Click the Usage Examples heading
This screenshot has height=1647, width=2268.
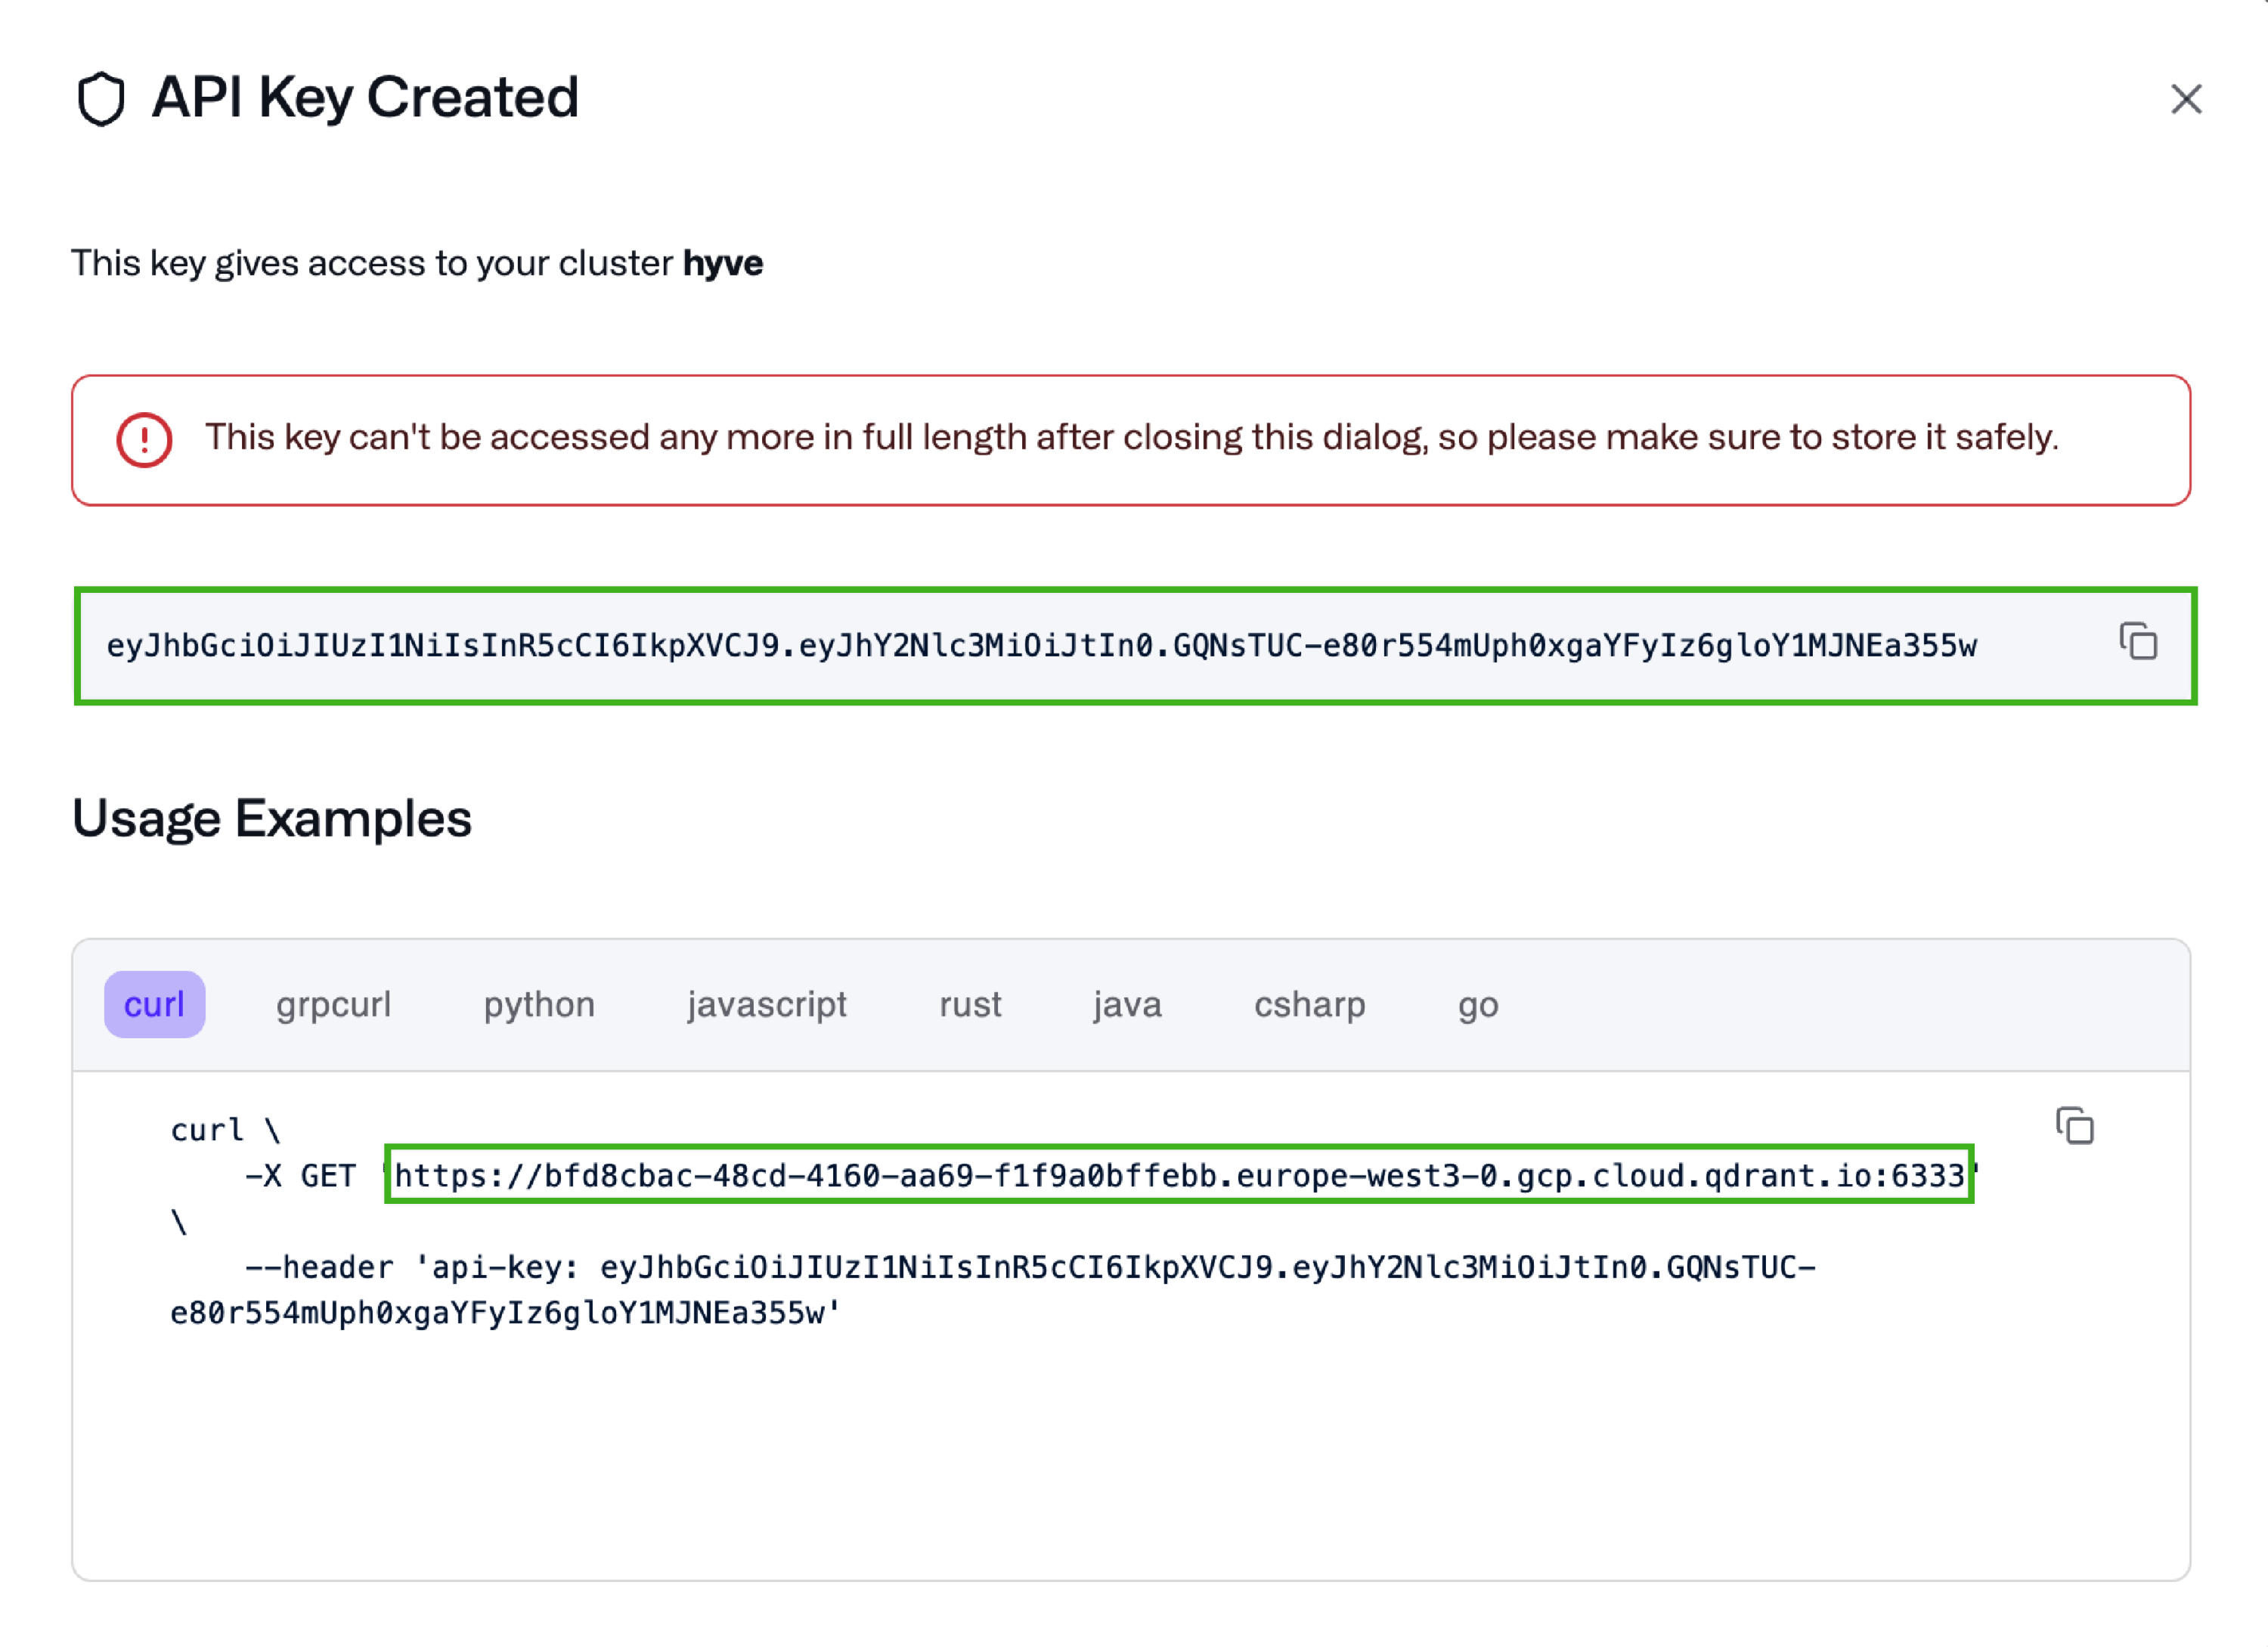tap(272, 818)
